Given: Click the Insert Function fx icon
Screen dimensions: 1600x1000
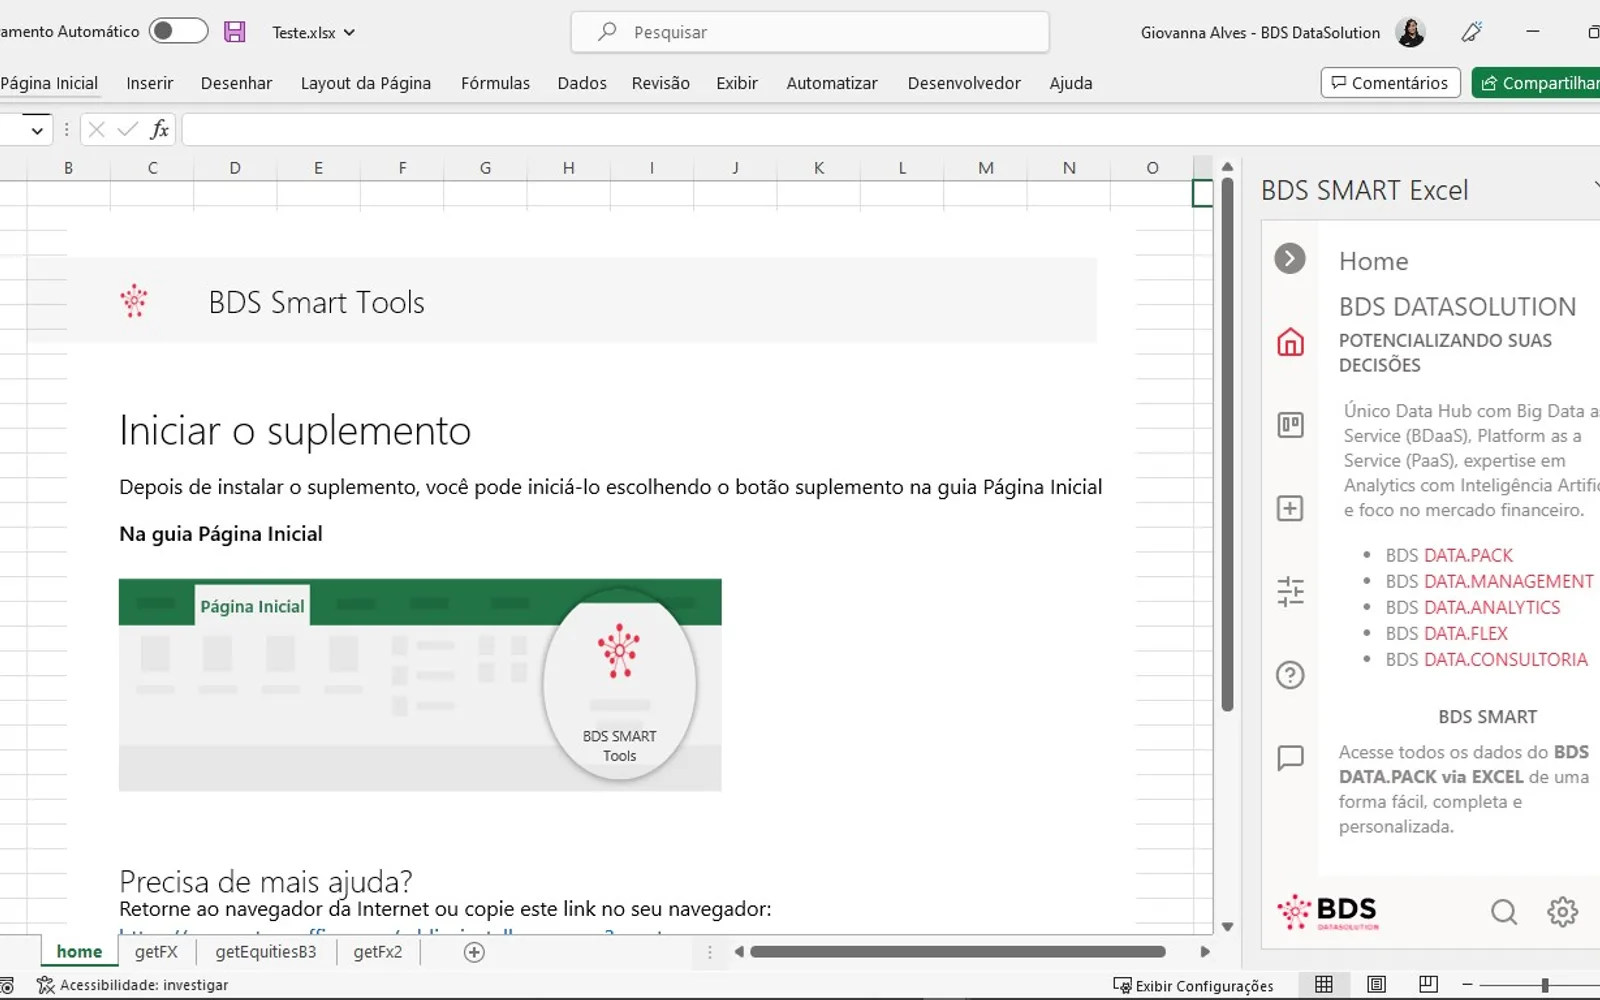Looking at the screenshot, I should click(x=159, y=129).
